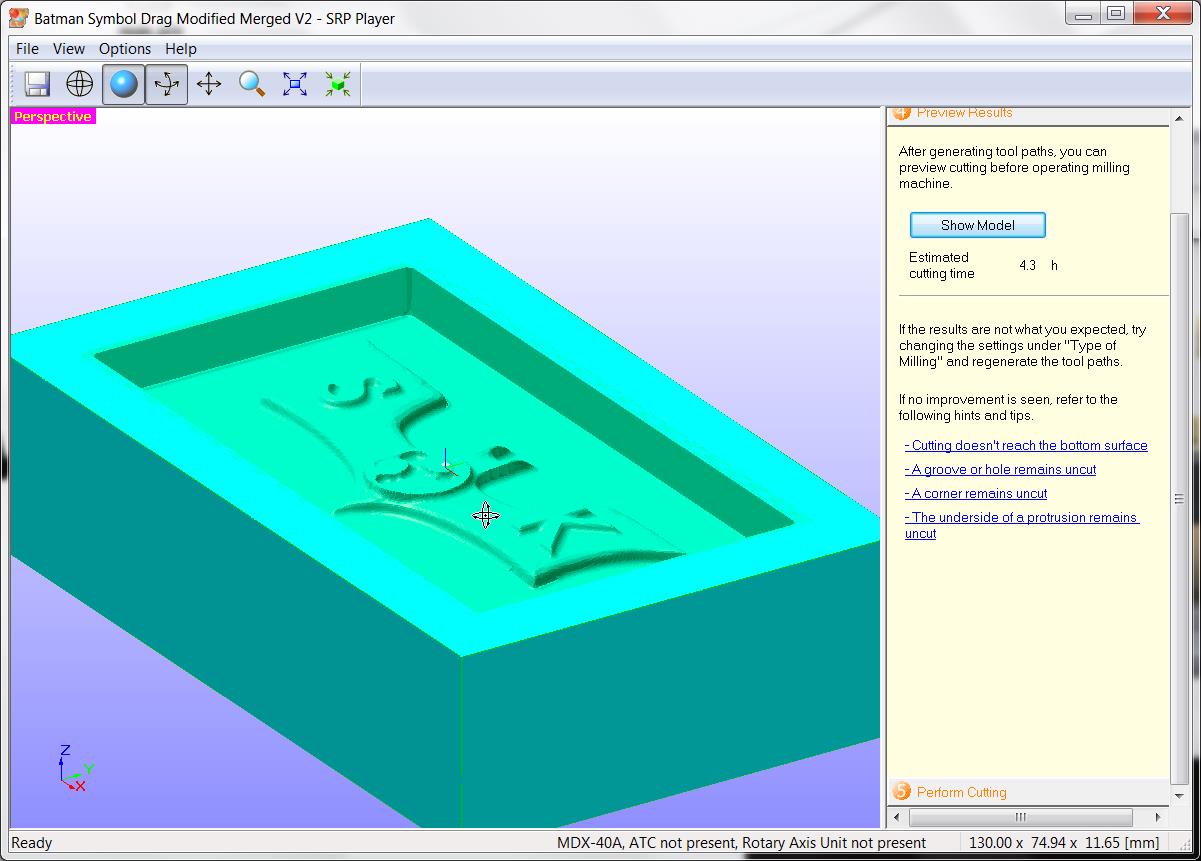The image size is (1201, 861).
Task: Open the View menu
Action: pyautogui.click(x=69, y=48)
